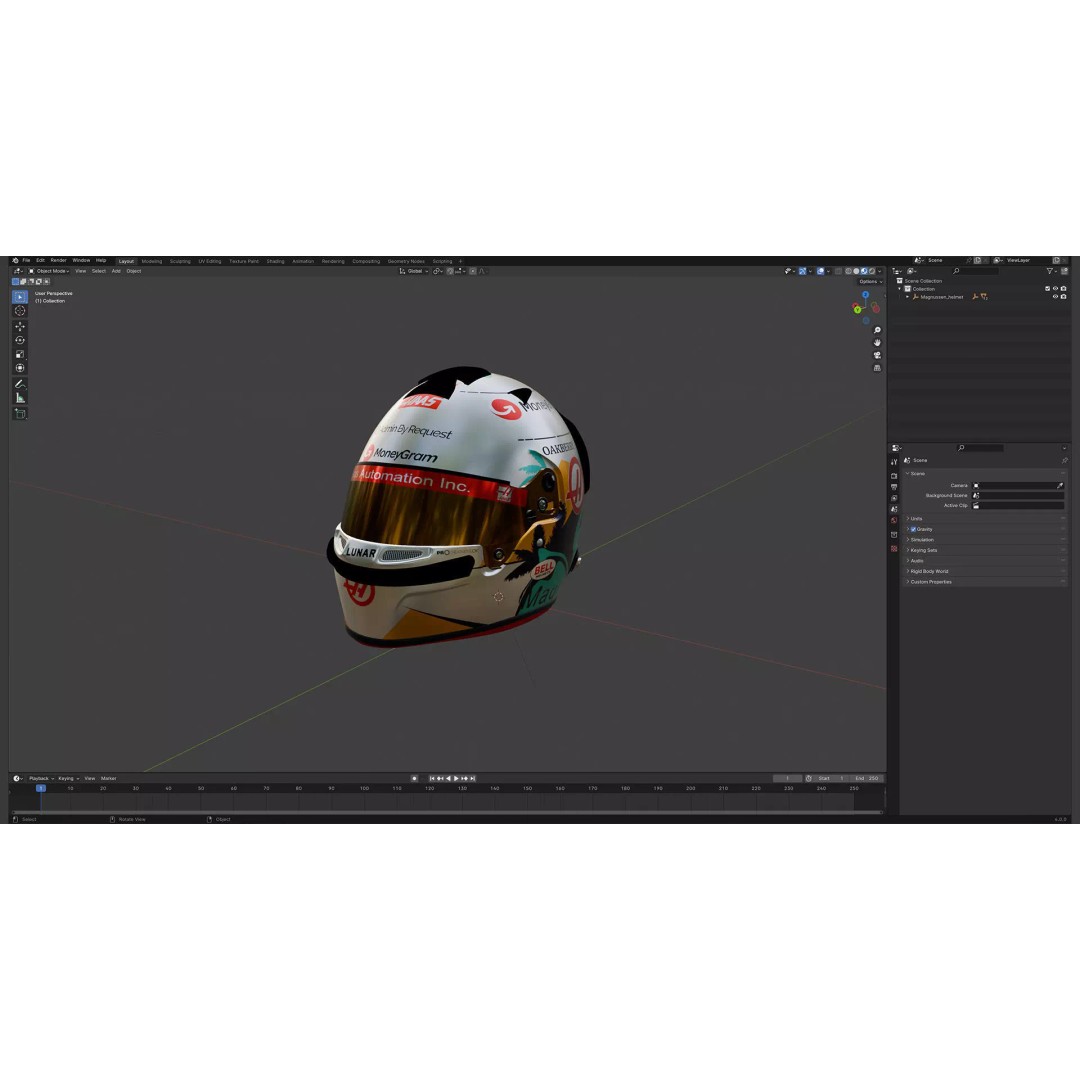The width and height of the screenshot is (1080, 1080).
Task: Expand the Magnussen_helmet hierarchy arrow
Action: point(909,296)
